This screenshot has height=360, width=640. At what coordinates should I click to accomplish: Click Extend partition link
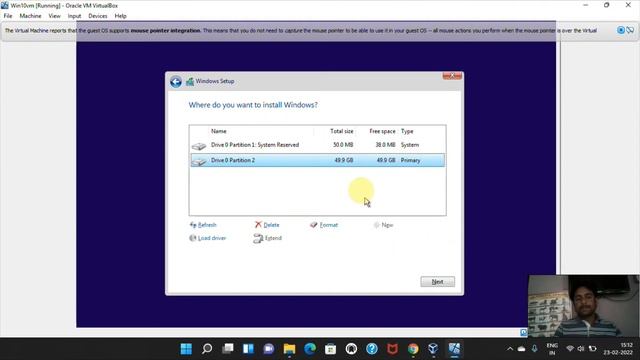coord(267,238)
